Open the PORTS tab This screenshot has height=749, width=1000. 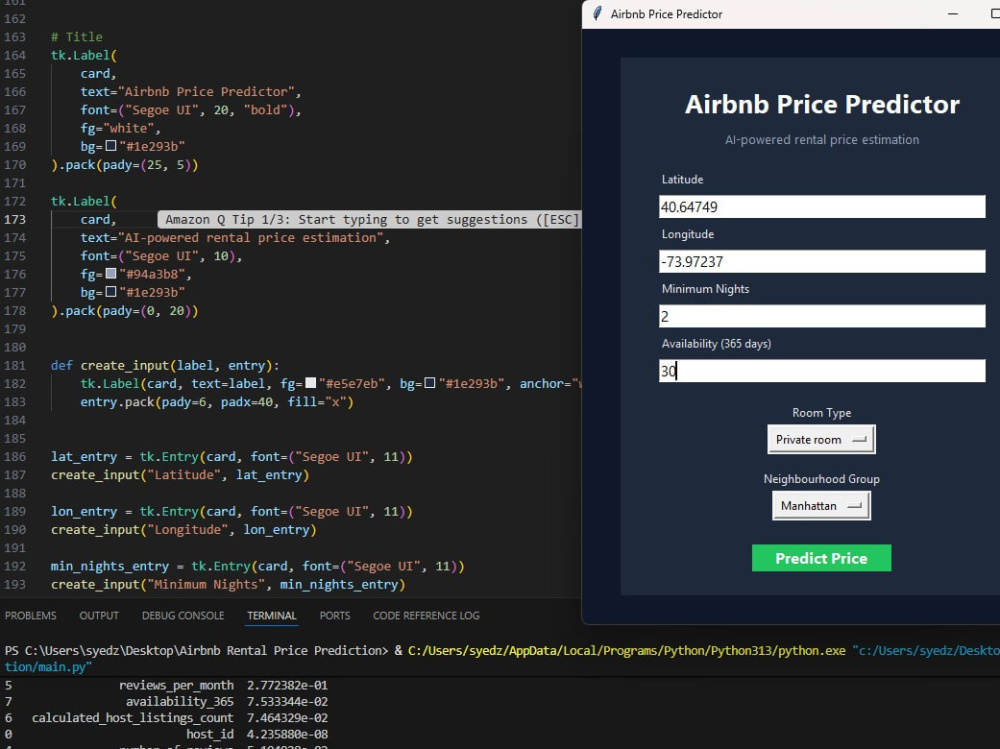335,616
